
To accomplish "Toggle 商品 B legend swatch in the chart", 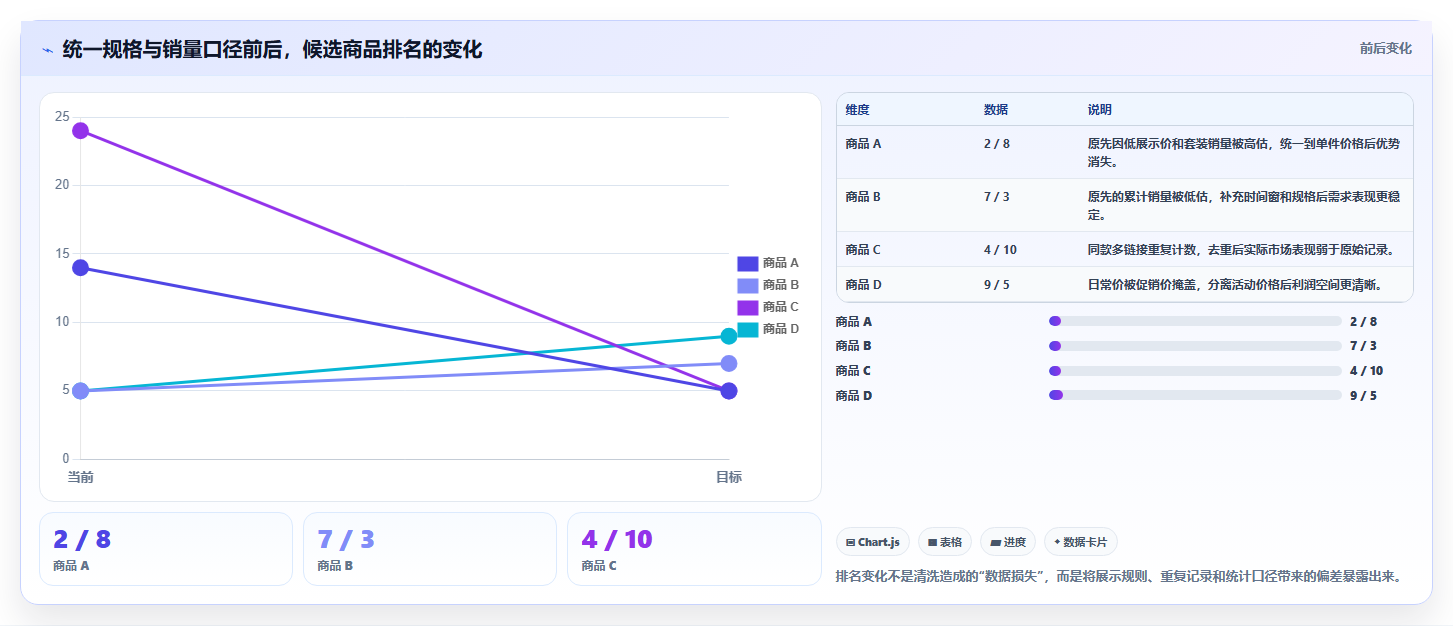I will pyautogui.click(x=748, y=285).
